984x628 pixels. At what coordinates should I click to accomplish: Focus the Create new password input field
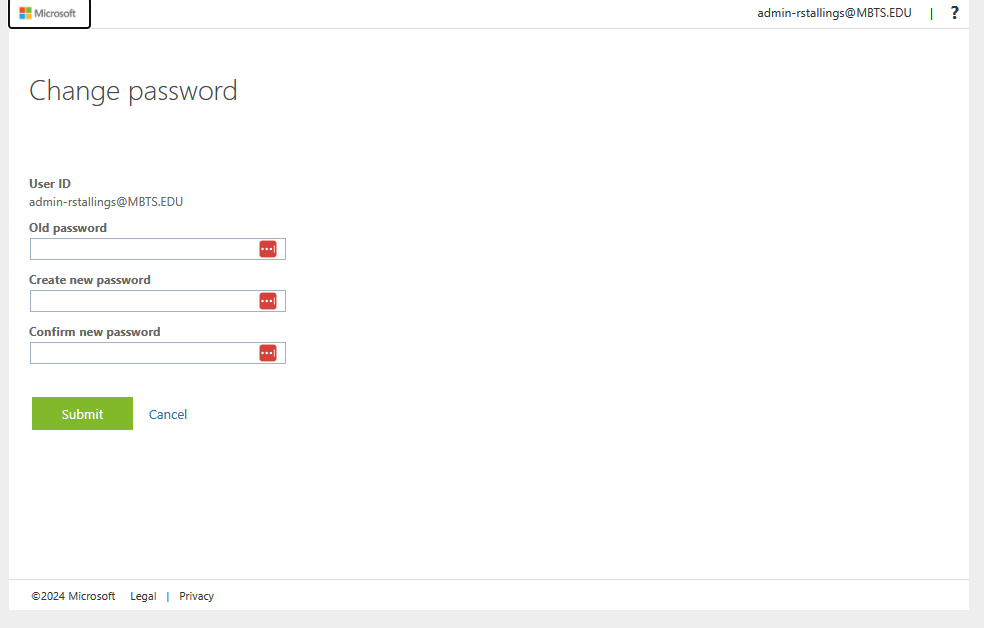coord(143,301)
